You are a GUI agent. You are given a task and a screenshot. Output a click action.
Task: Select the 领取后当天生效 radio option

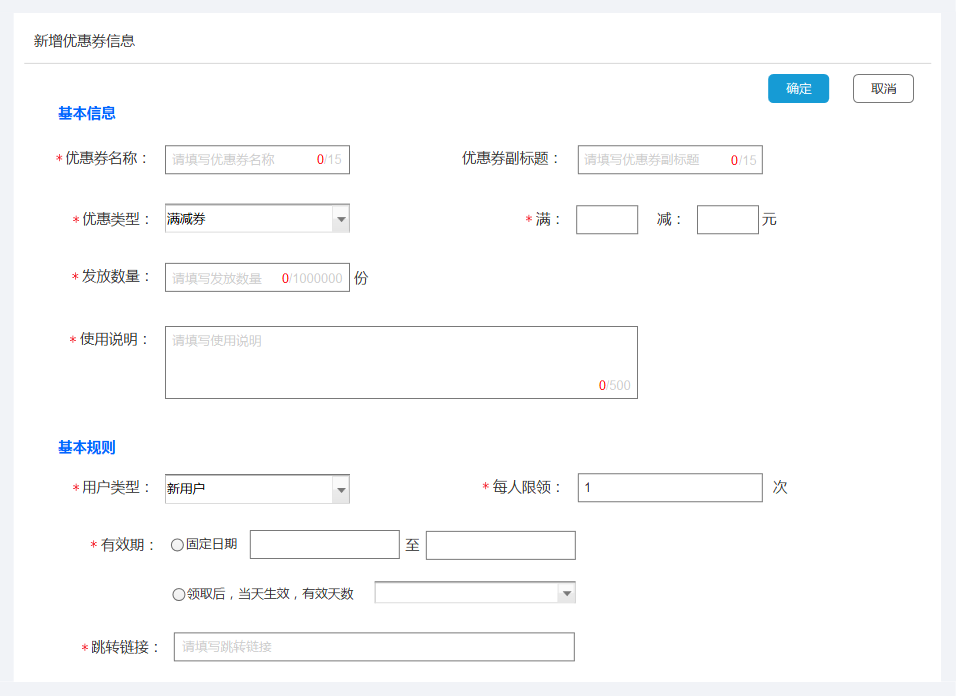179,594
